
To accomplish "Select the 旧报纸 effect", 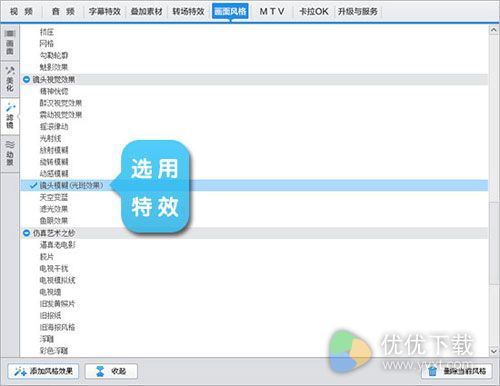I will pyautogui.click(x=50, y=315).
